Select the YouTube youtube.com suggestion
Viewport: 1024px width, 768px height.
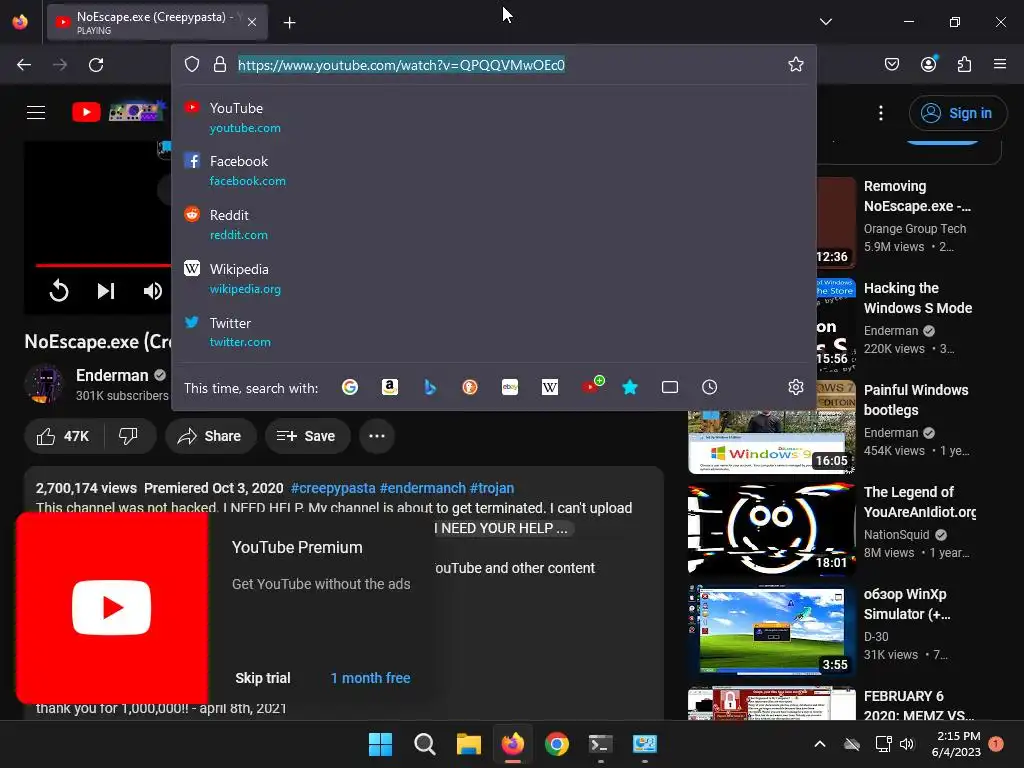pyautogui.click(x=494, y=118)
